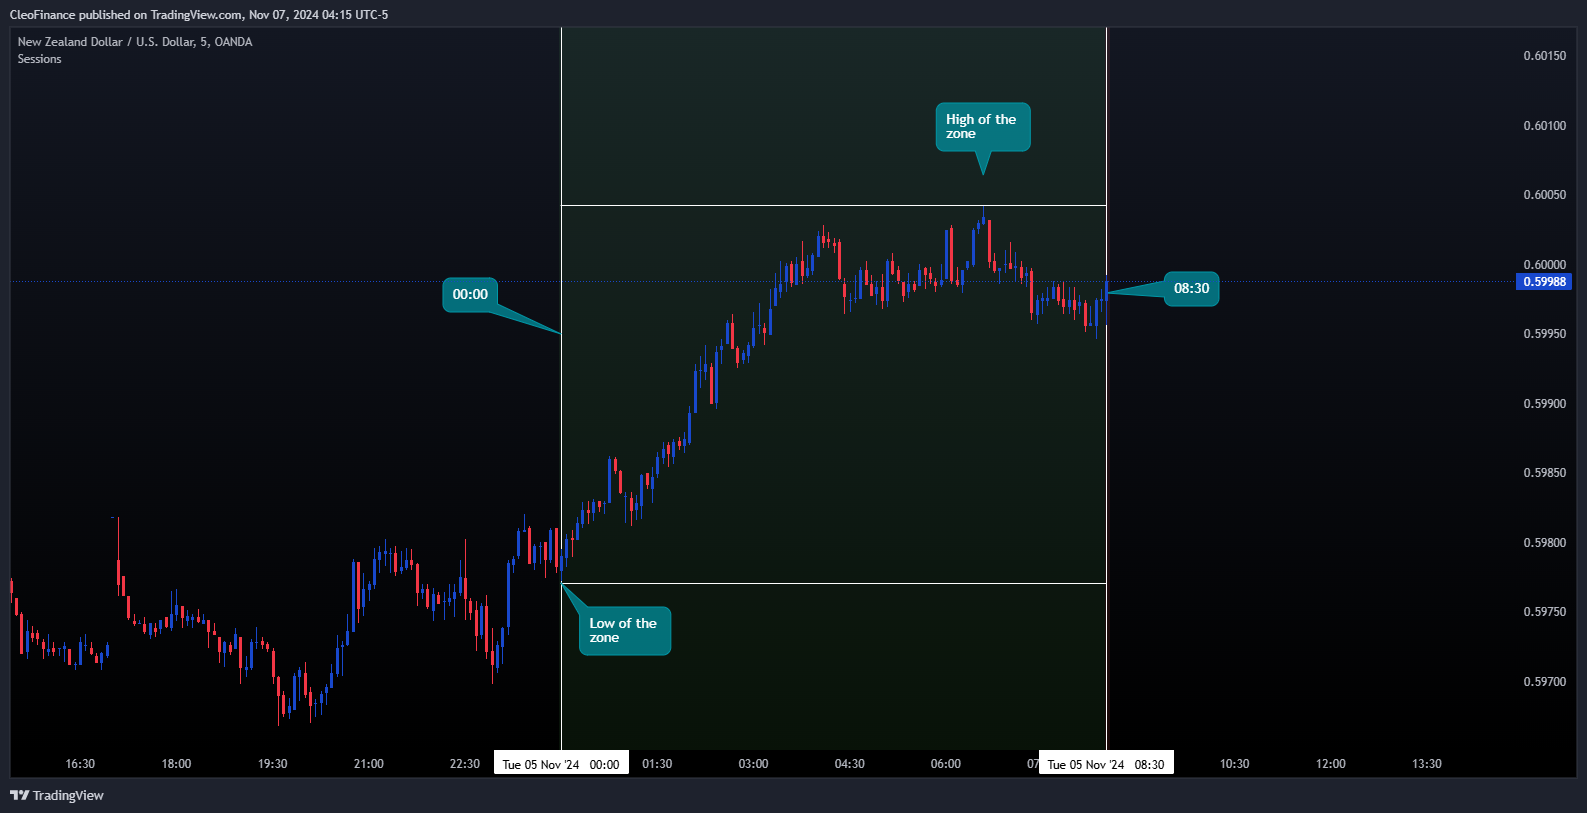Click the 0.60150 price axis label
1587x813 pixels.
pyautogui.click(x=1545, y=56)
